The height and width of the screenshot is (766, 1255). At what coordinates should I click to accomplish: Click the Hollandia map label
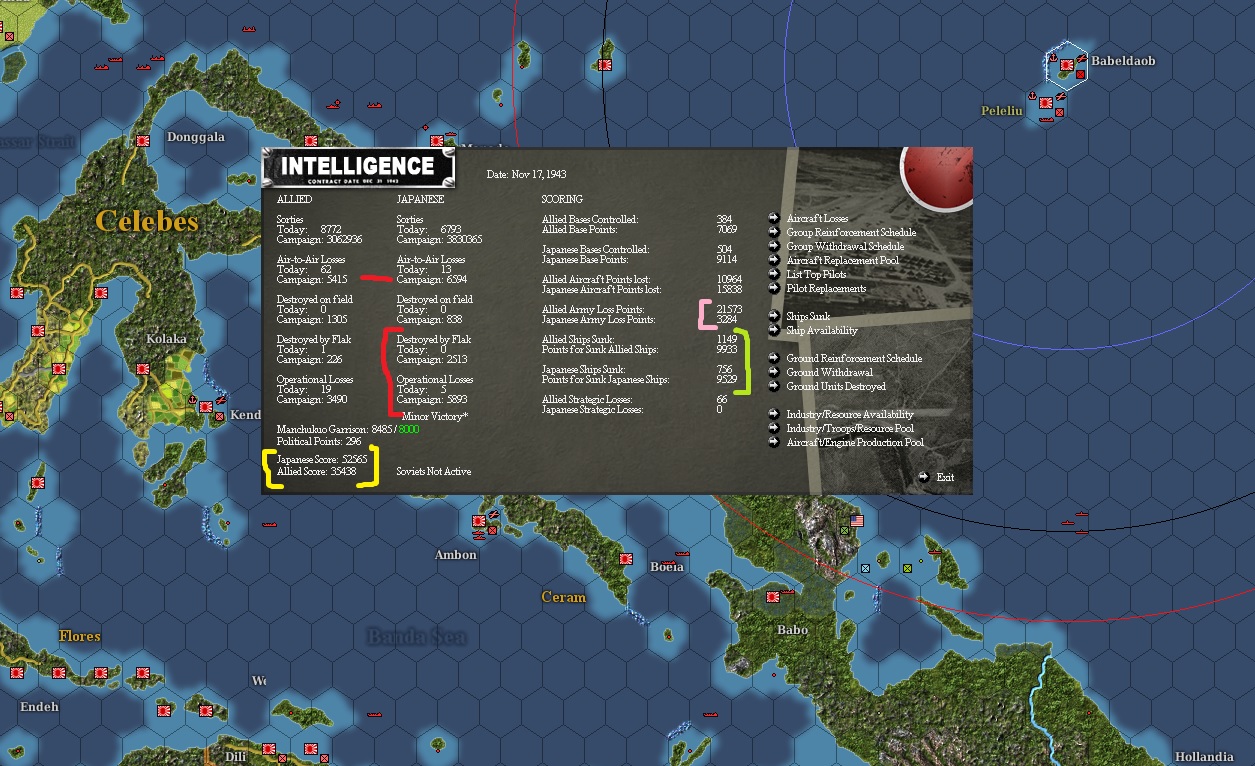pos(1203,757)
